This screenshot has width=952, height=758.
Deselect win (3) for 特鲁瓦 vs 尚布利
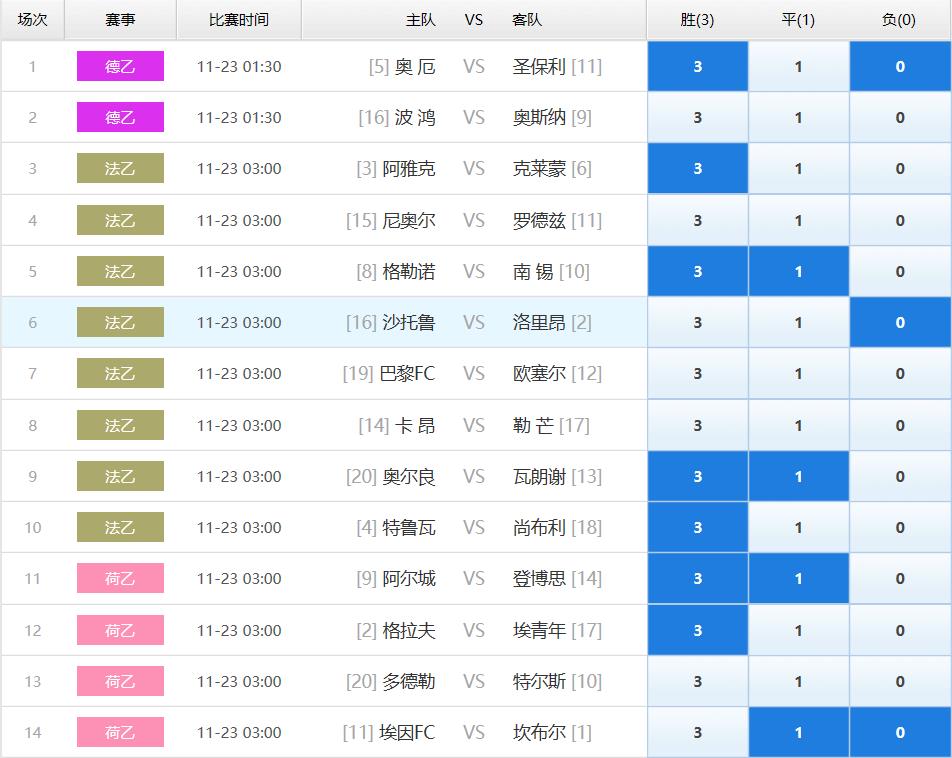tap(698, 527)
